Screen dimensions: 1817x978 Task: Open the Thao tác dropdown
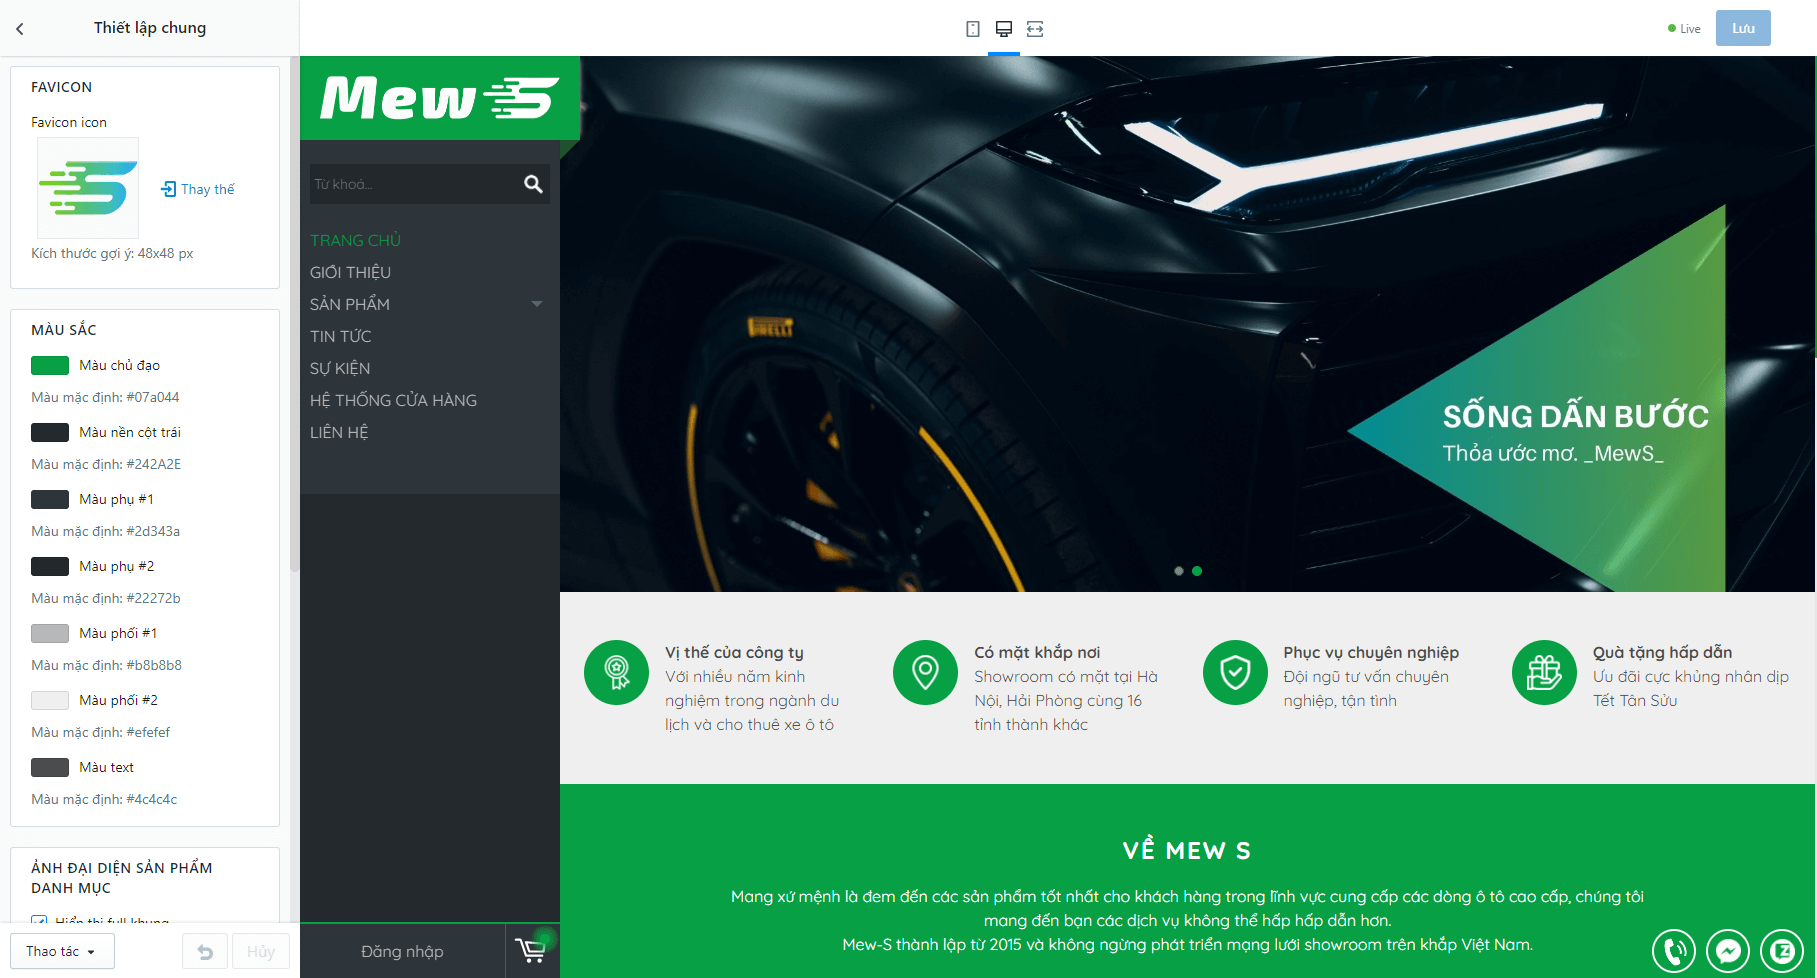(x=62, y=951)
